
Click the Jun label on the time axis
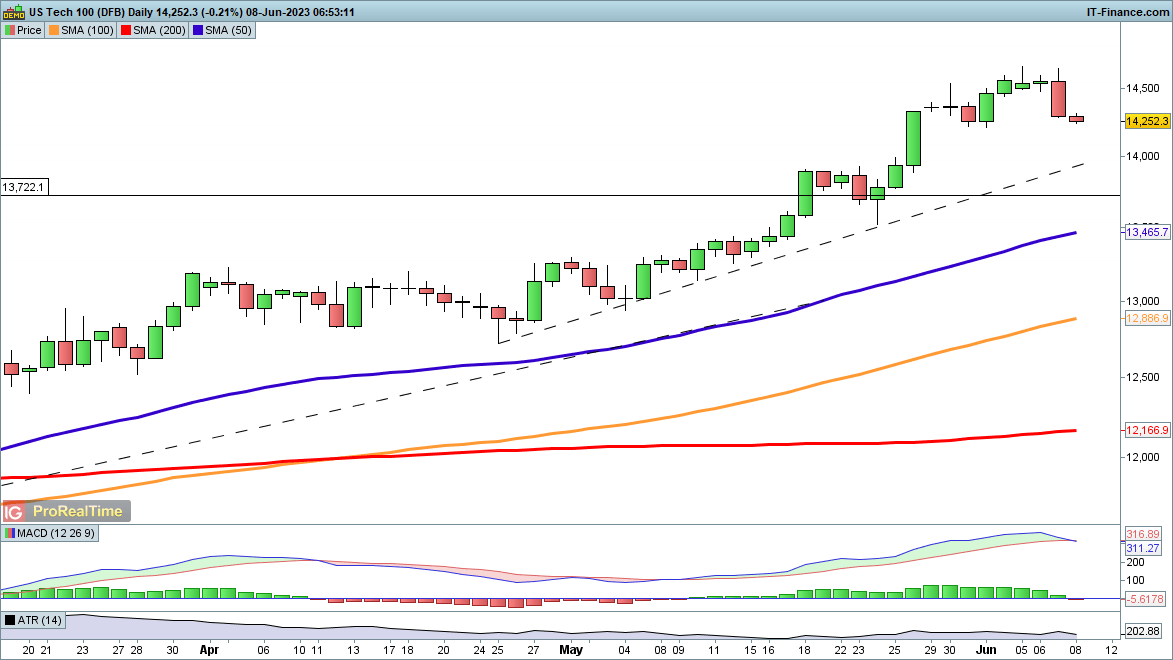click(986, 650)
